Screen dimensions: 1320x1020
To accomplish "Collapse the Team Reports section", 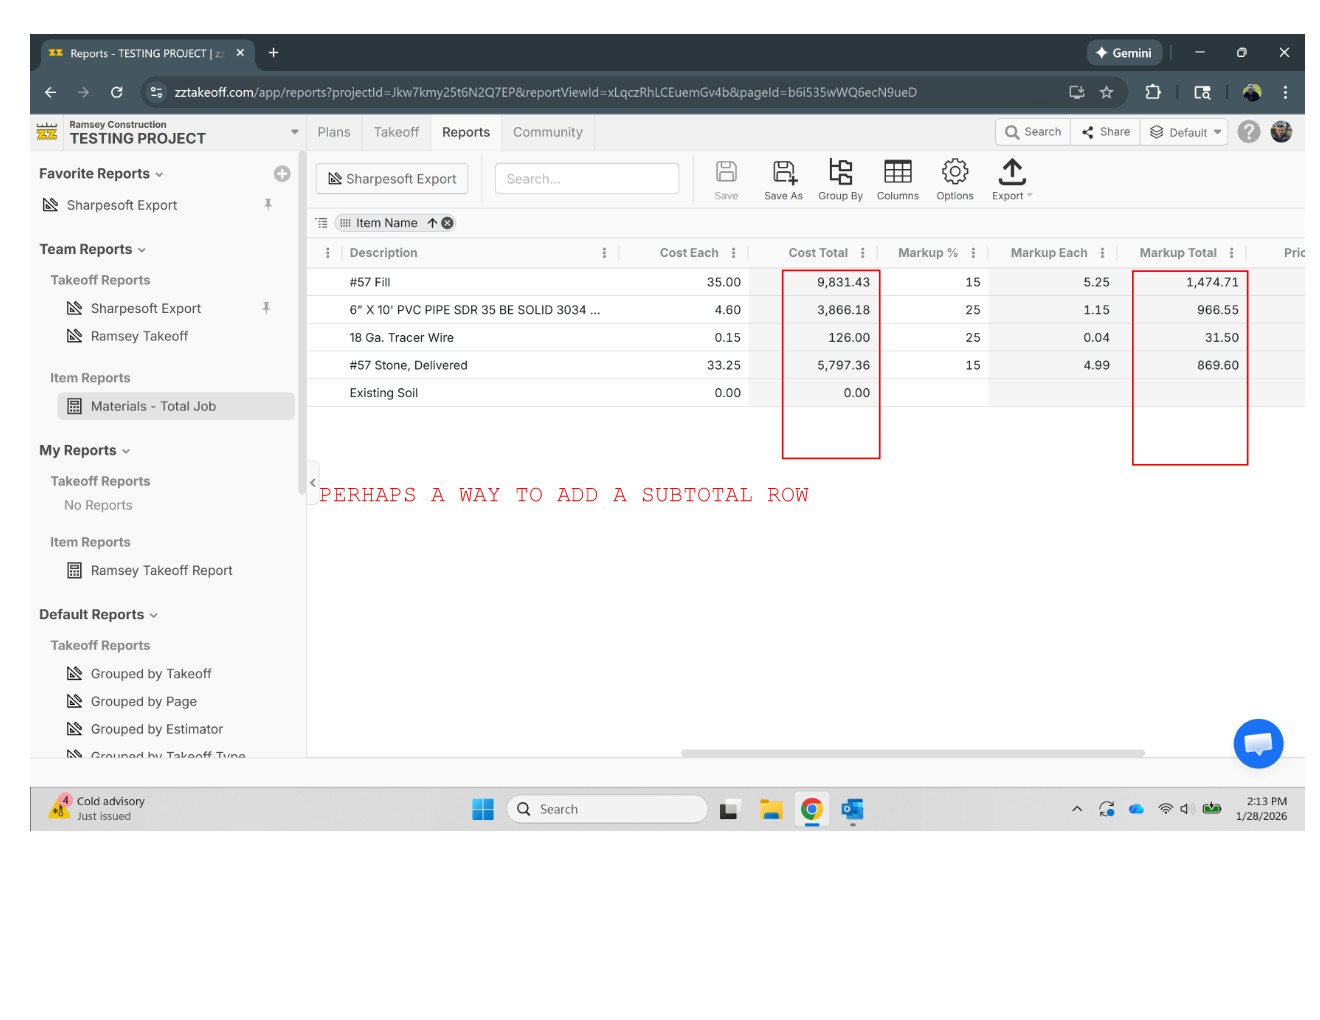I will (x=142, y=250).
